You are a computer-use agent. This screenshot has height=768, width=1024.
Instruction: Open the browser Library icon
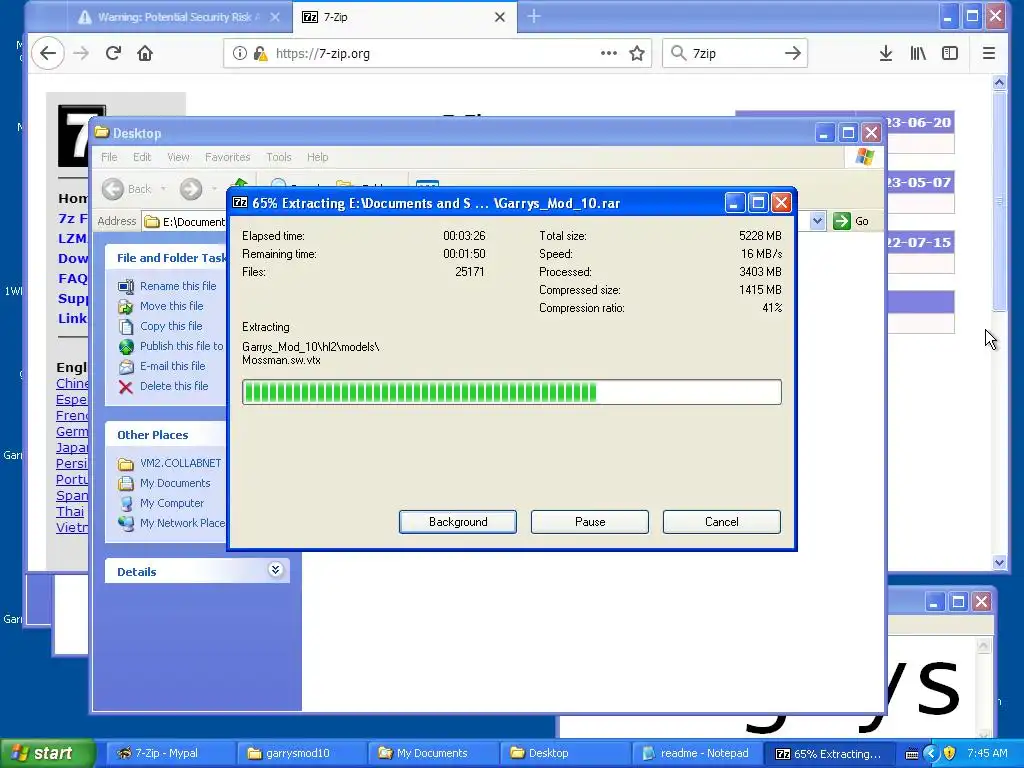tap(918, 53)
